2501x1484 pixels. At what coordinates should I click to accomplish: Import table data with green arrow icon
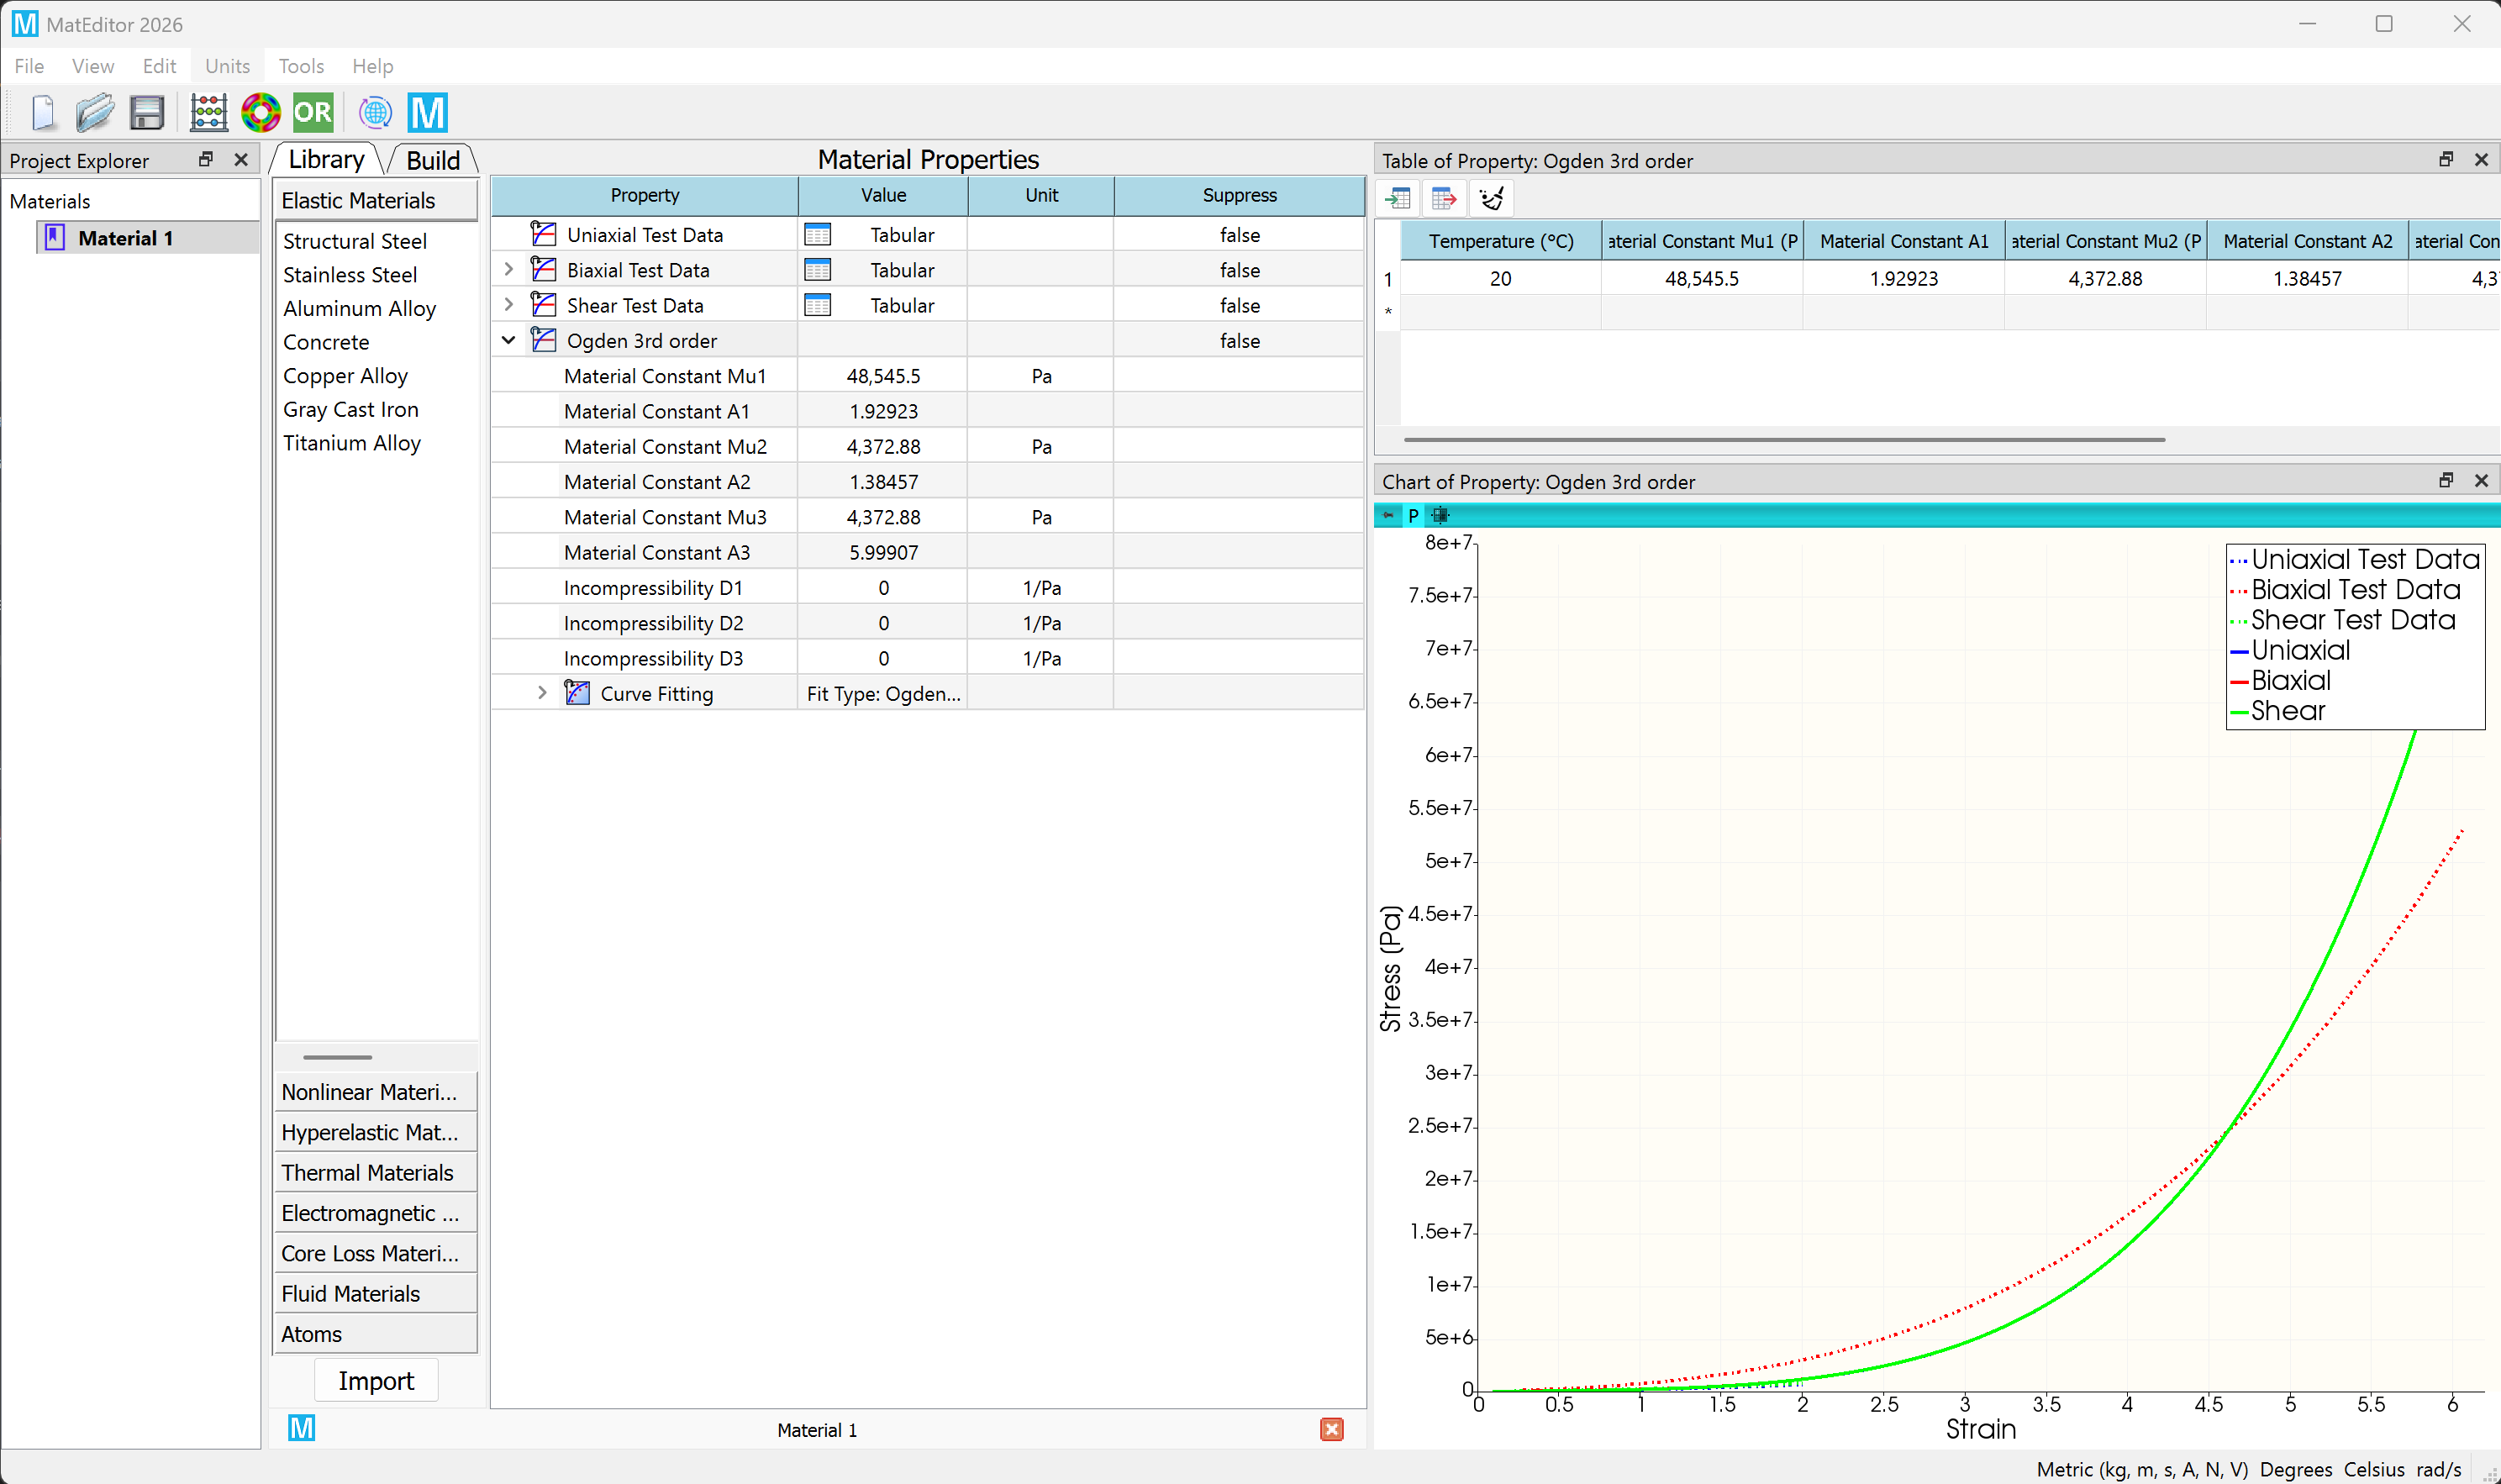[x=1398, y=198]
